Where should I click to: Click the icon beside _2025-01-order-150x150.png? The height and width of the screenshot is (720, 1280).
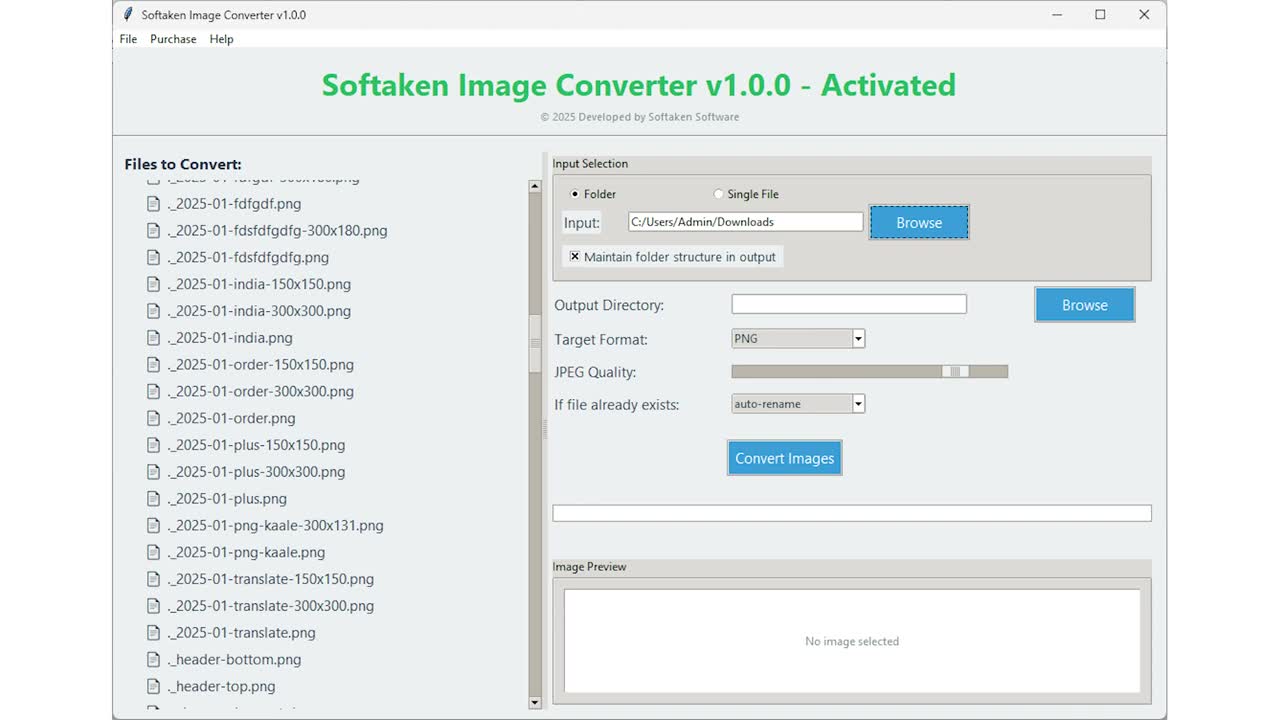point(153,365)
